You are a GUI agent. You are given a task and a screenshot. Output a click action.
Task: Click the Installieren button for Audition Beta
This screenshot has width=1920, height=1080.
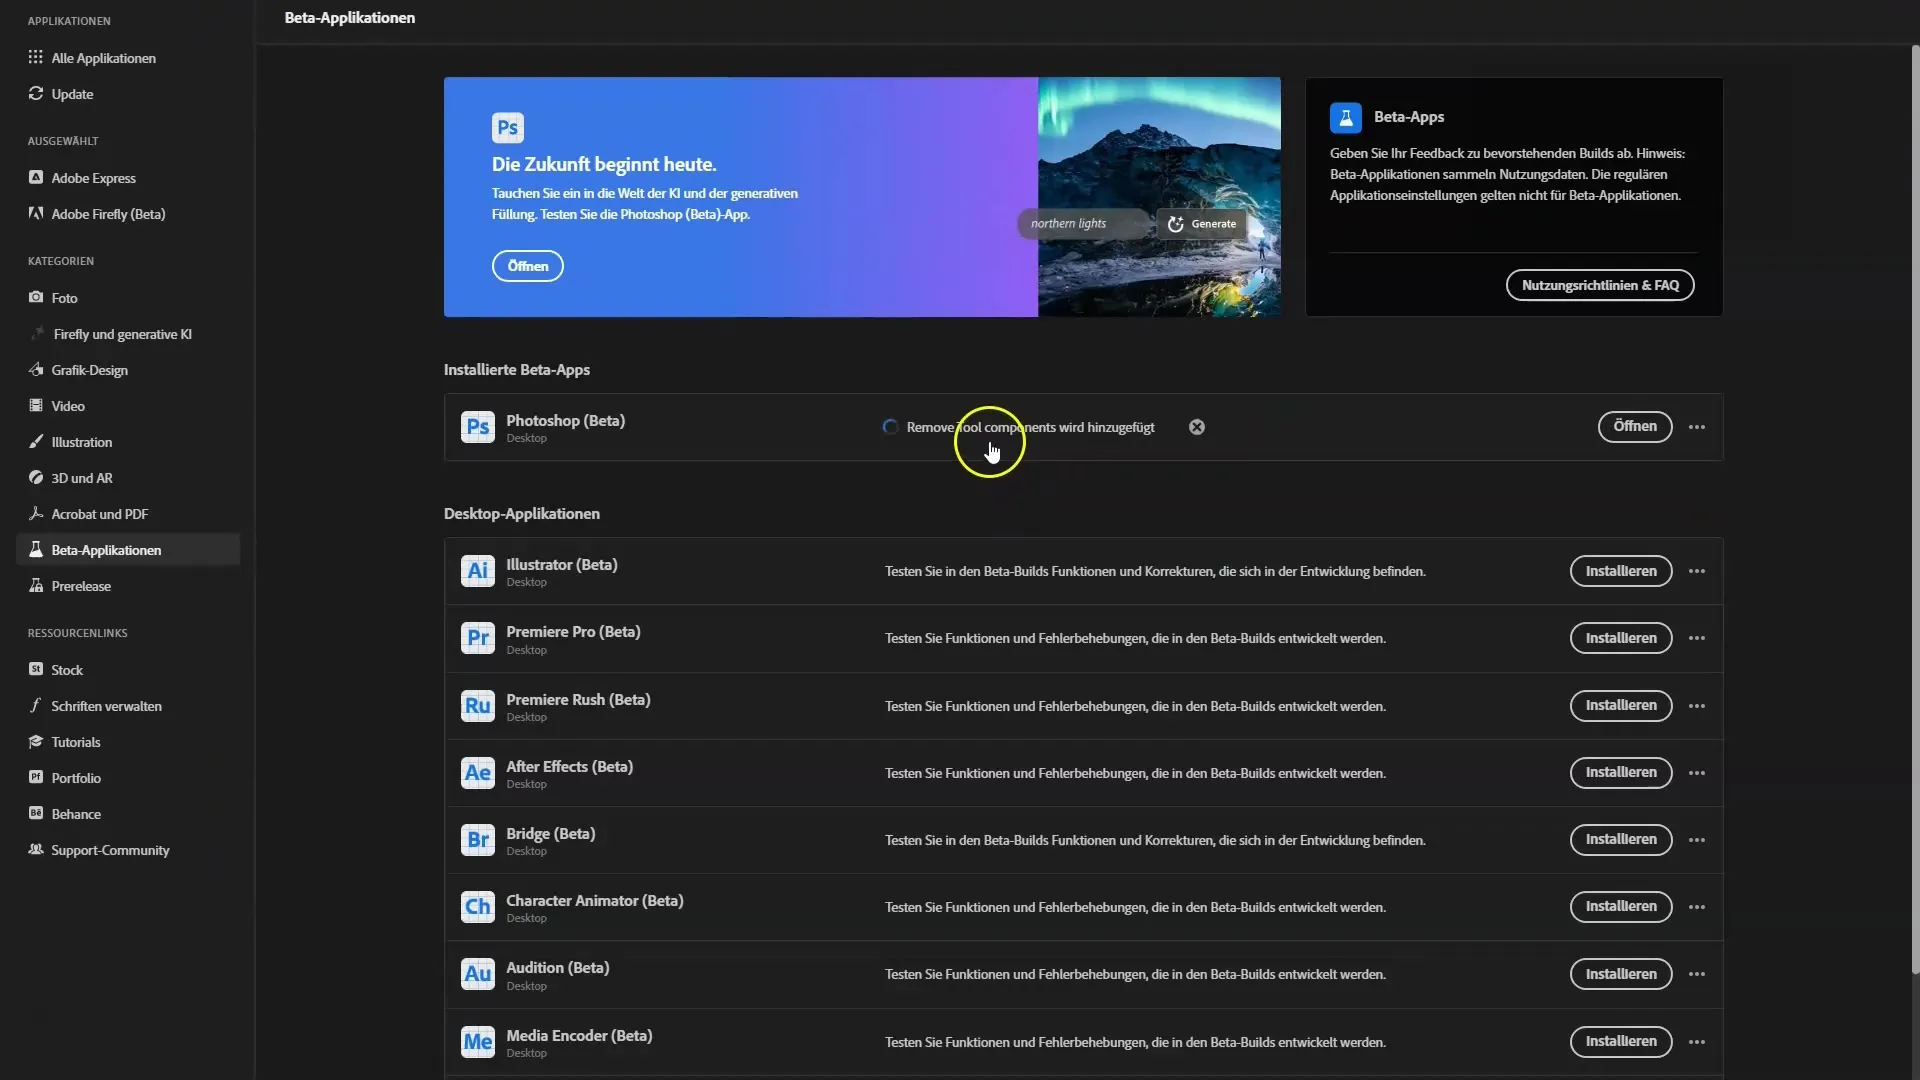[1621, 973]
